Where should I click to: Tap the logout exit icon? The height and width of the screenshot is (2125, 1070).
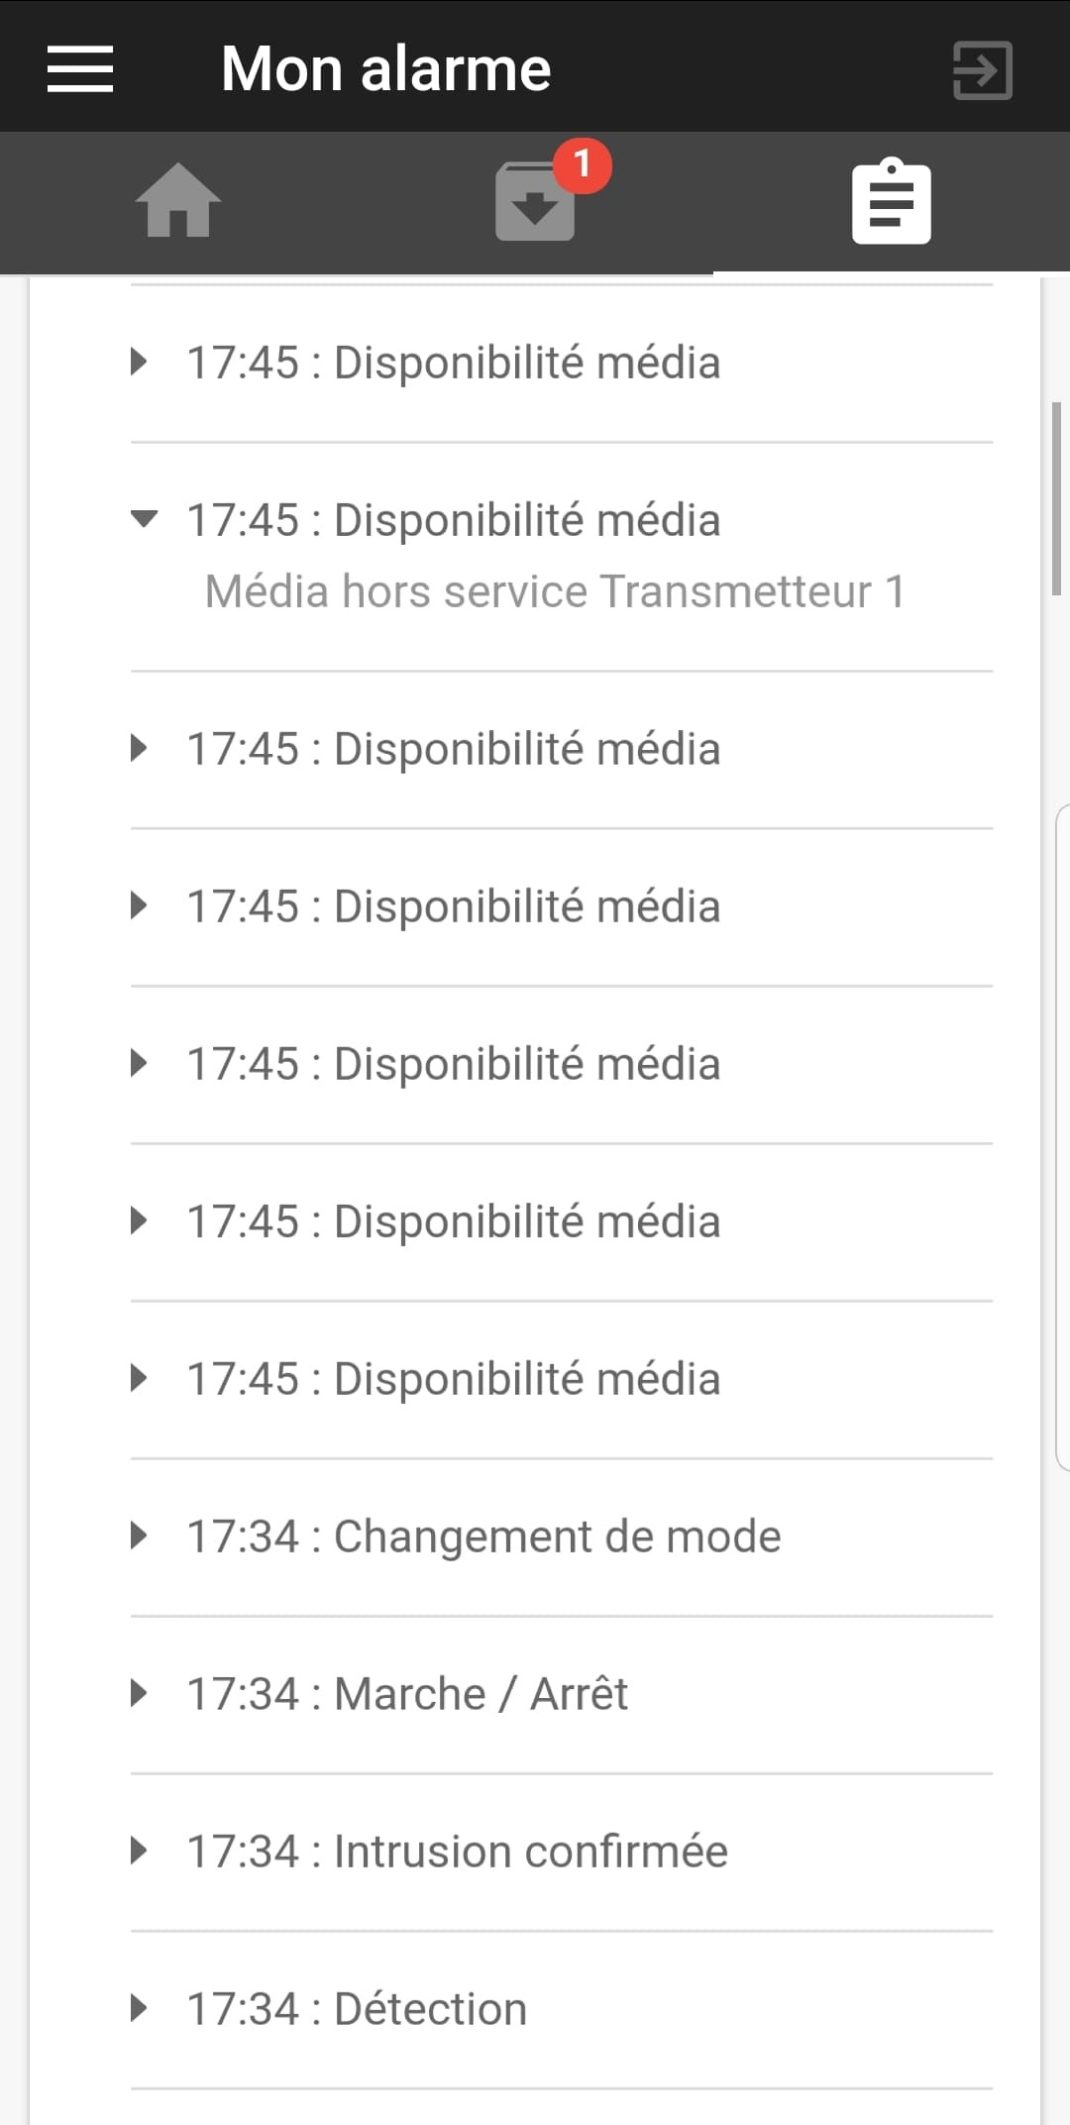[982, 70]
